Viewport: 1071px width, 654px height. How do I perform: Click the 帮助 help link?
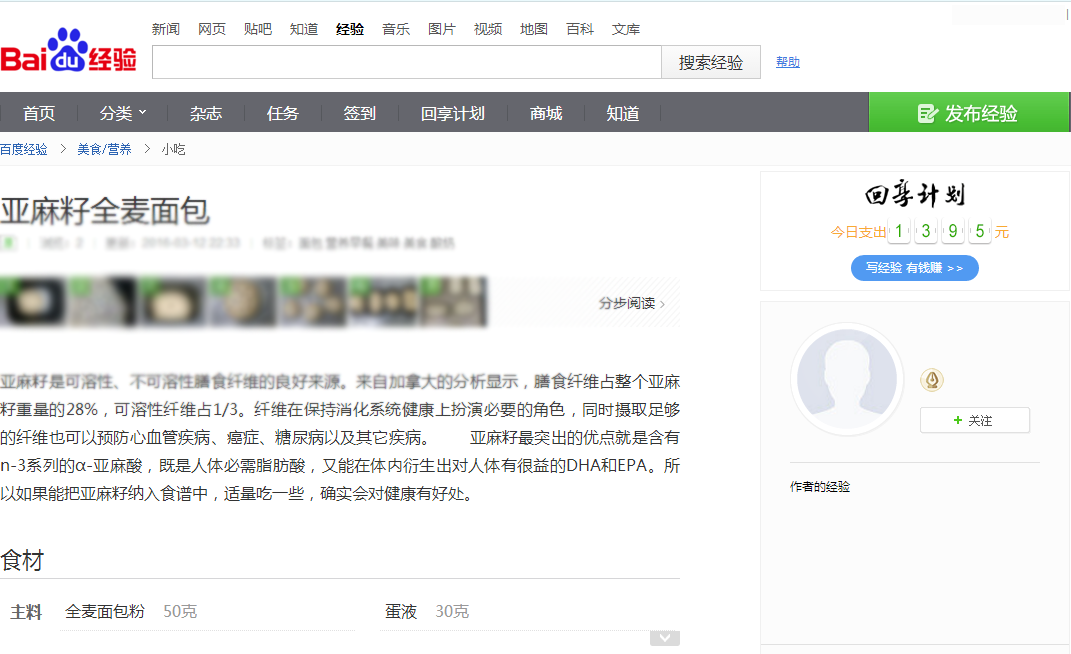tap(787, 62)
